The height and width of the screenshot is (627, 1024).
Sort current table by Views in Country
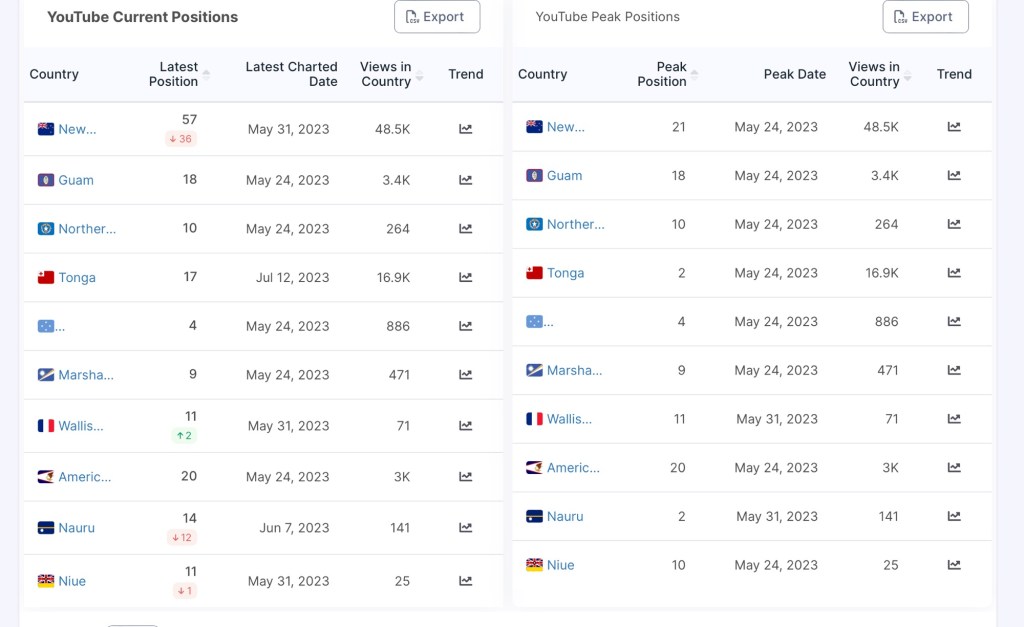coord(420,75)
